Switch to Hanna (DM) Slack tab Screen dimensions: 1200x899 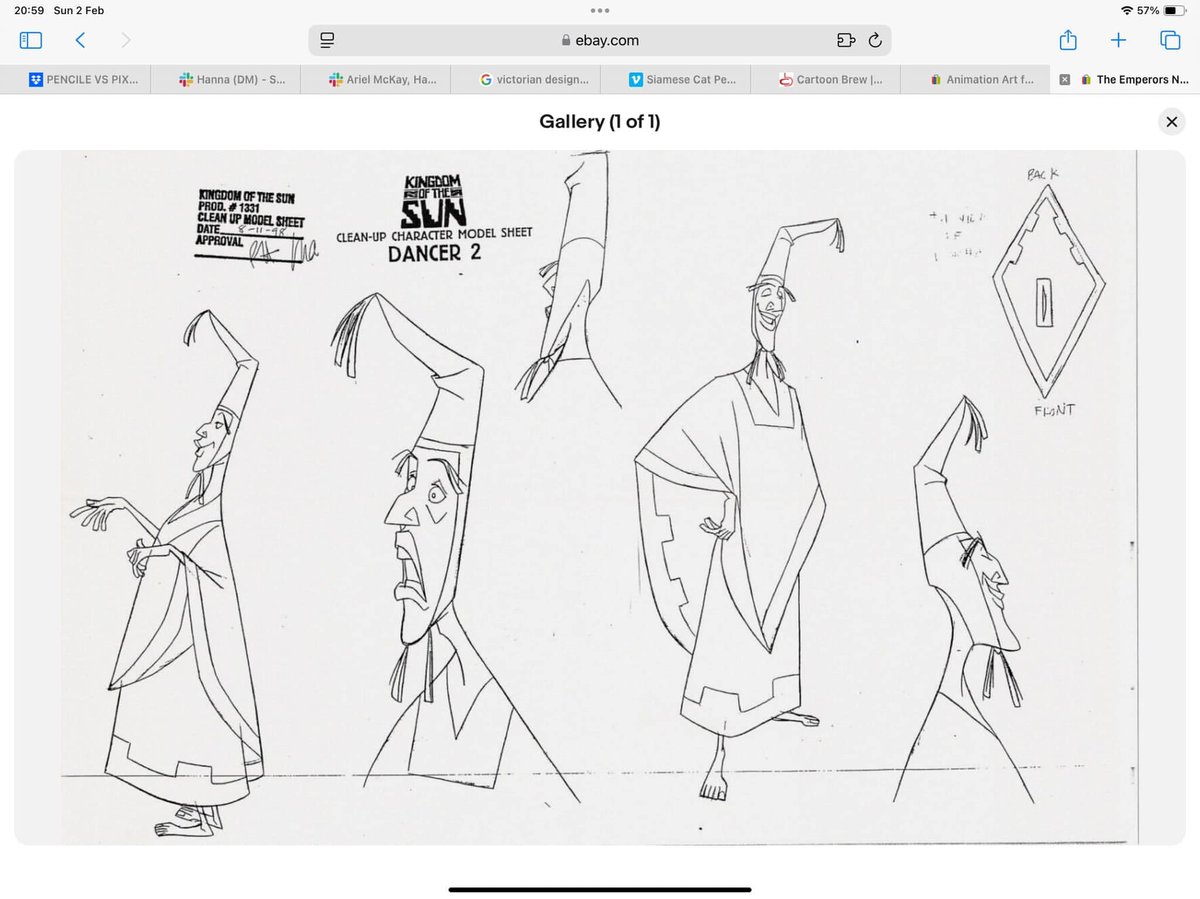click(225, 80)
